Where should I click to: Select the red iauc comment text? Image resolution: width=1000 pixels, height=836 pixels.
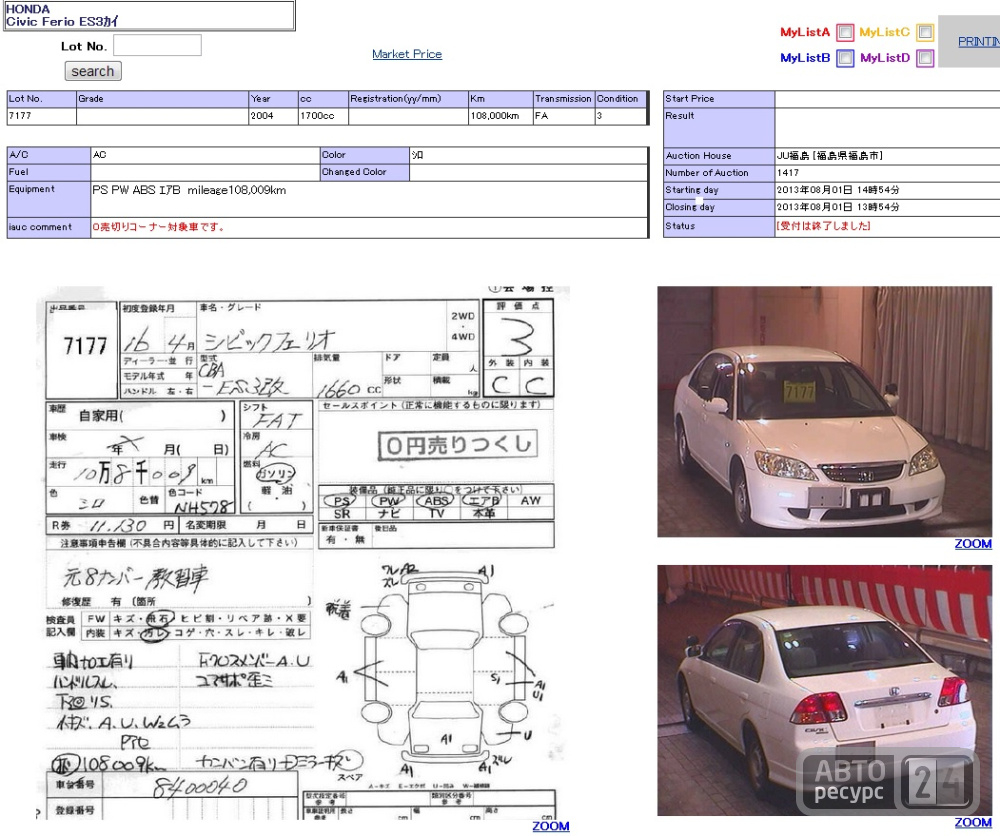pyautogui.click(x=159, y=227)
